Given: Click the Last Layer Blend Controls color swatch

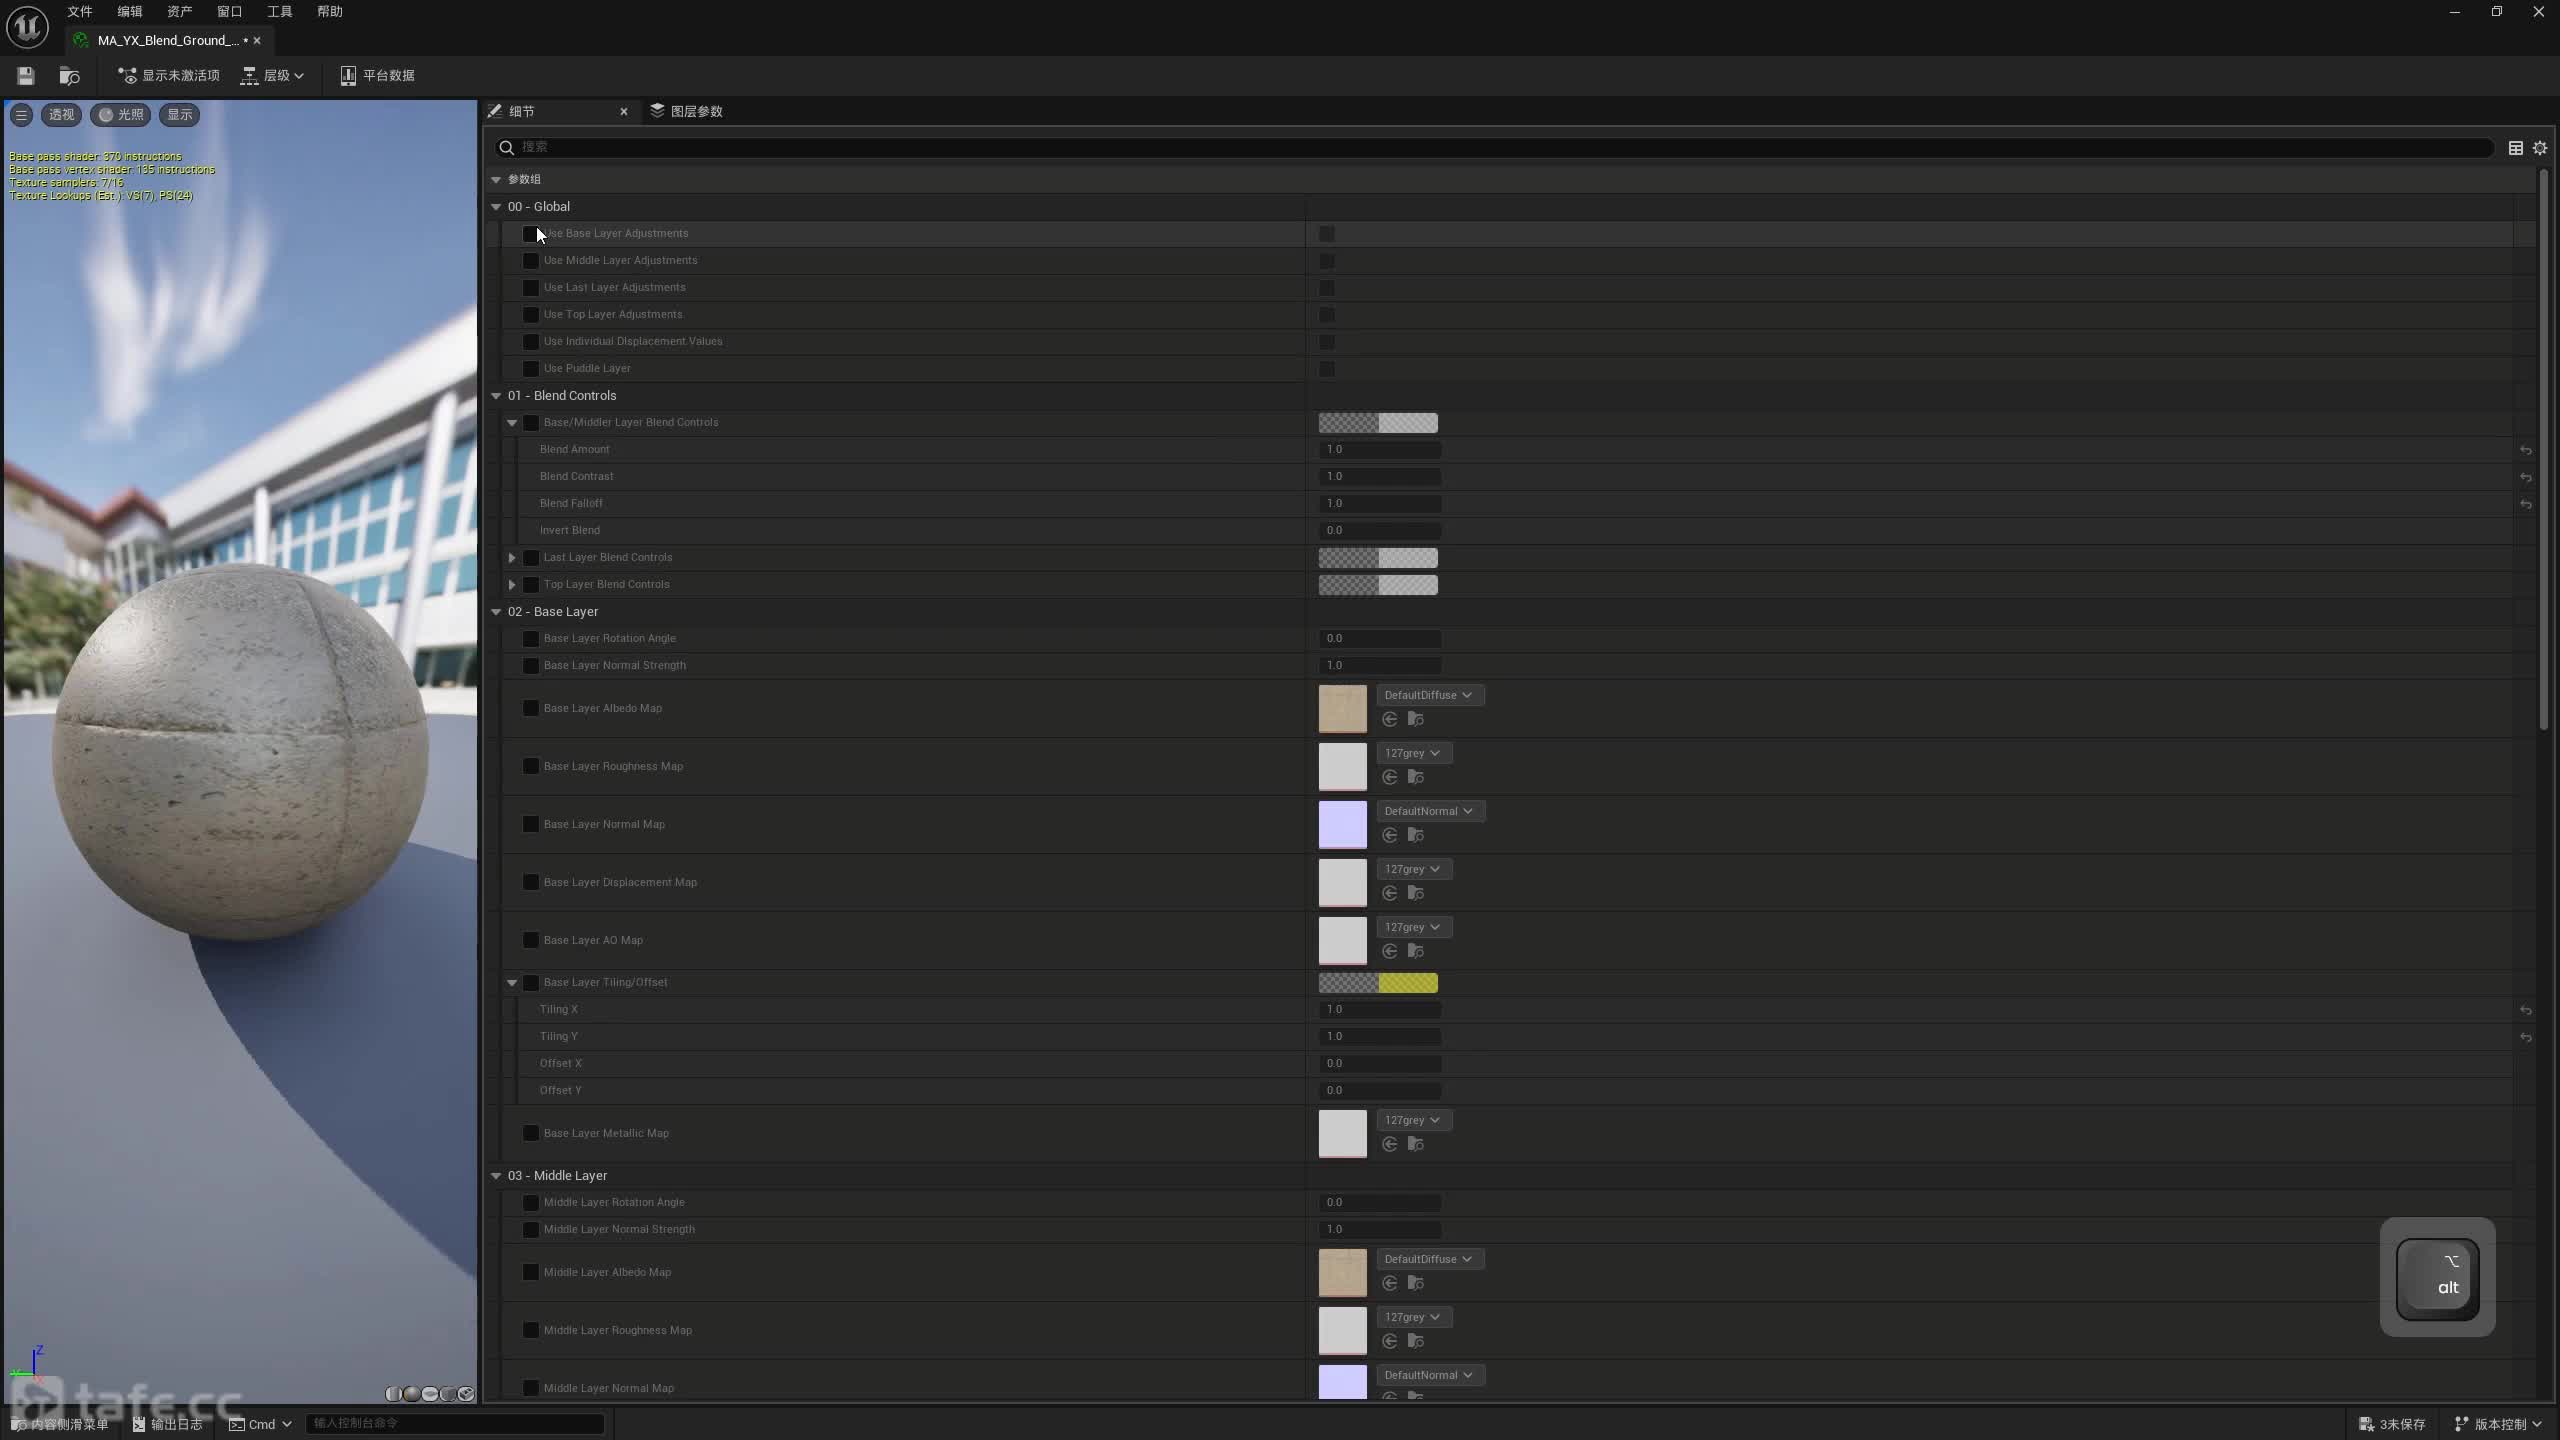Looking at the screenshot, I should coord(1378,559).
